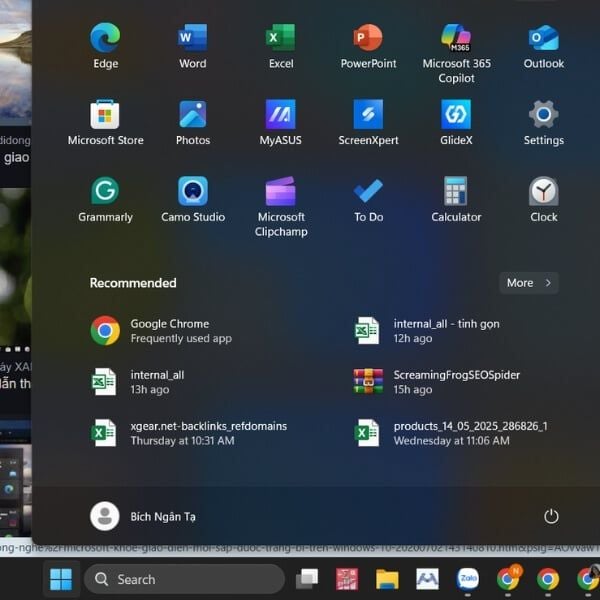Open ScreenXpert app
The height and width of the screenshot is (600, 600).
[368, 123]
